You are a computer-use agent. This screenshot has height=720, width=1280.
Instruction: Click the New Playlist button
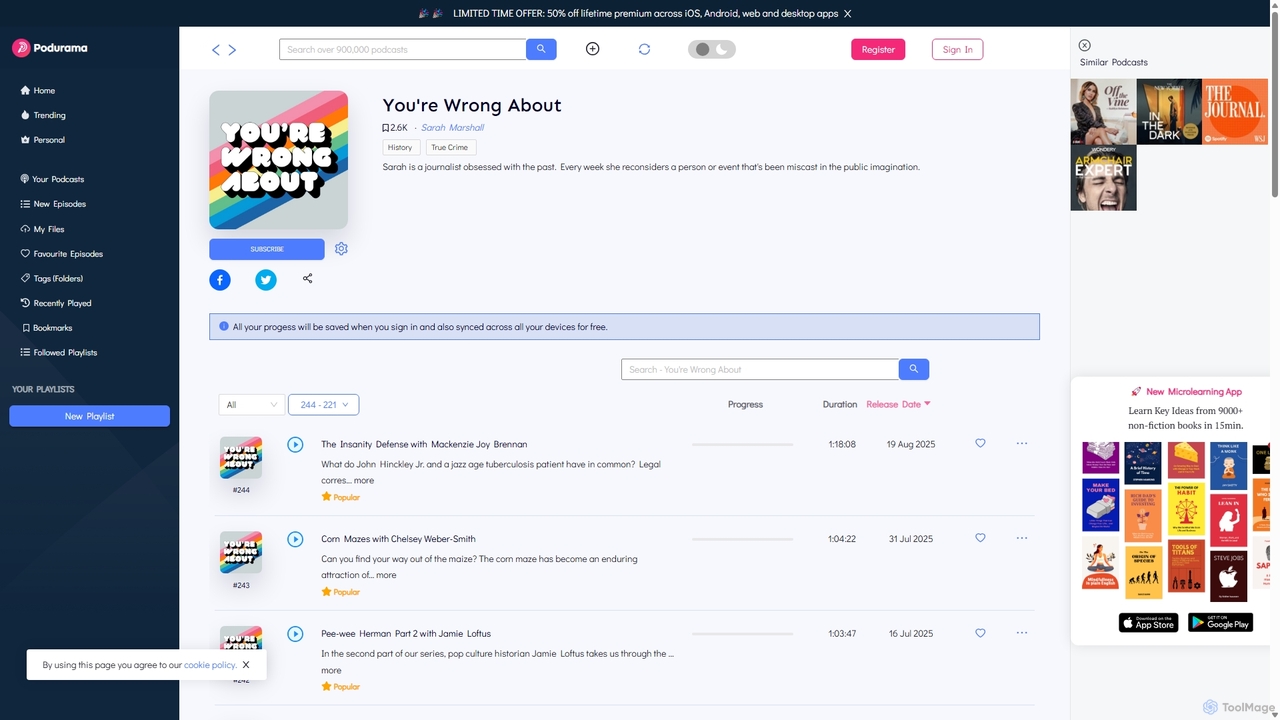click(x=90, y=416)
